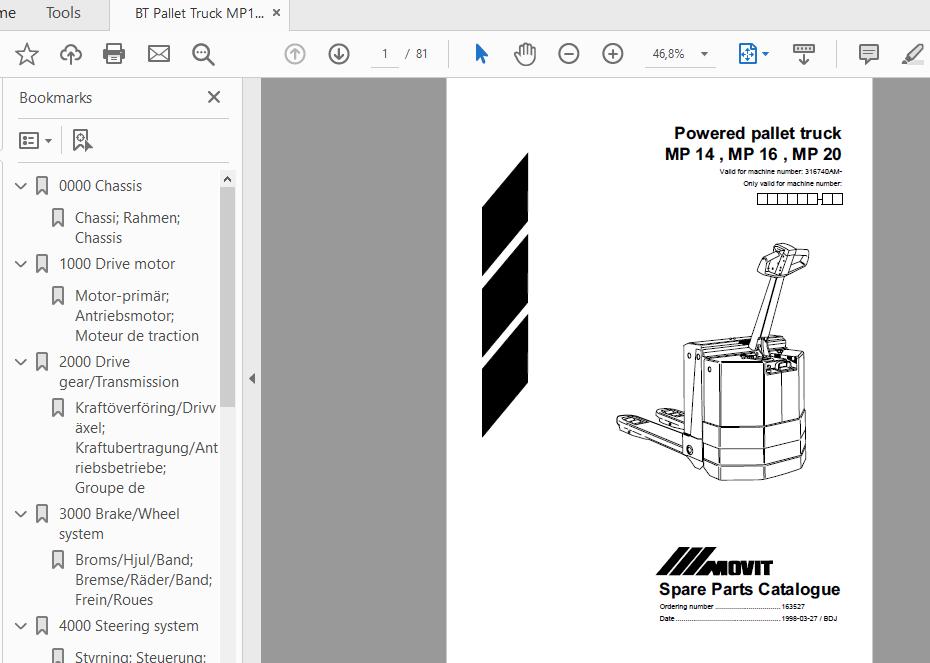Add a comment with the speech bubble icon
Viewport: 930px width, 663px height.
(x=868, y=54)
